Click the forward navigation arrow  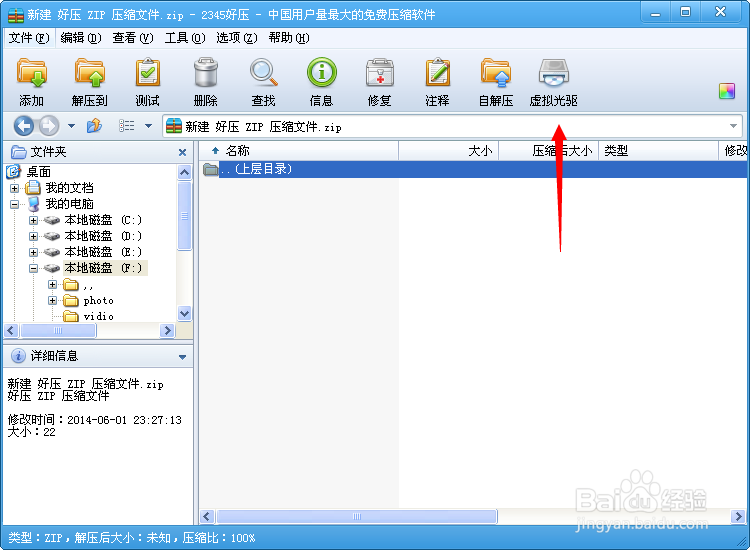pos(48,126)
